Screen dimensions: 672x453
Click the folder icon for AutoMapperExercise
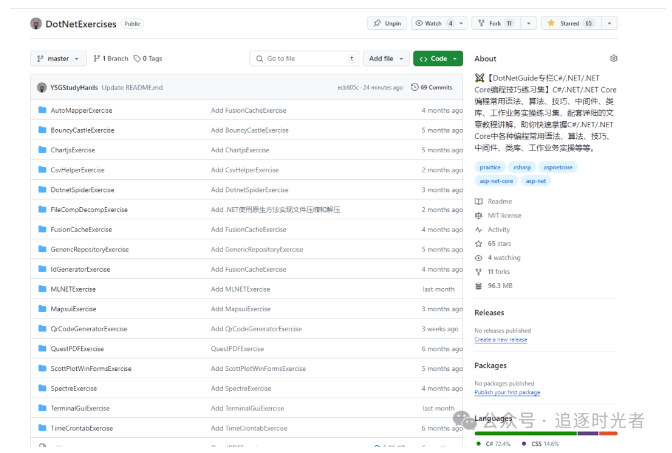(42, 110)
